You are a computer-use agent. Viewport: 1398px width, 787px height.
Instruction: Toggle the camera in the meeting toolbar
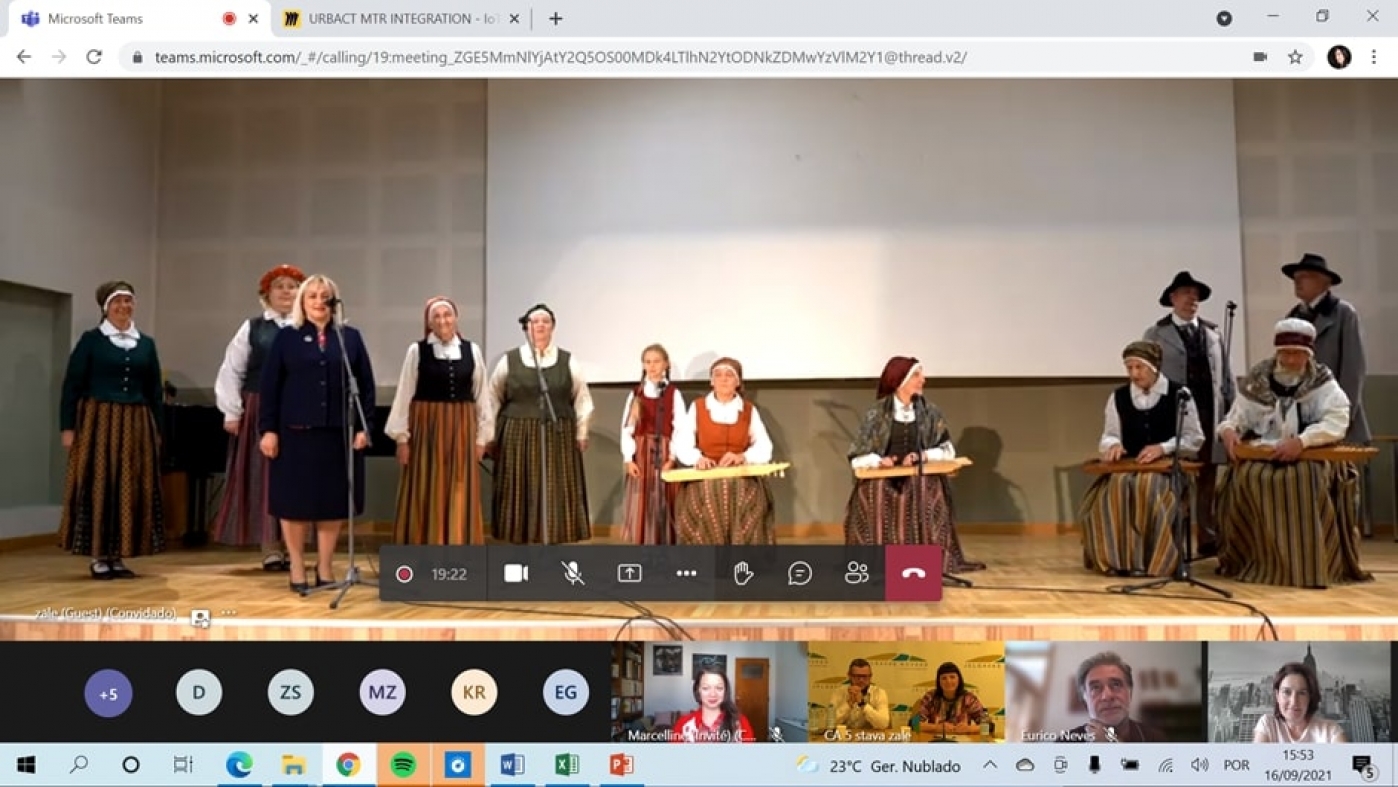pyautogui.click(x=516, y=573)
